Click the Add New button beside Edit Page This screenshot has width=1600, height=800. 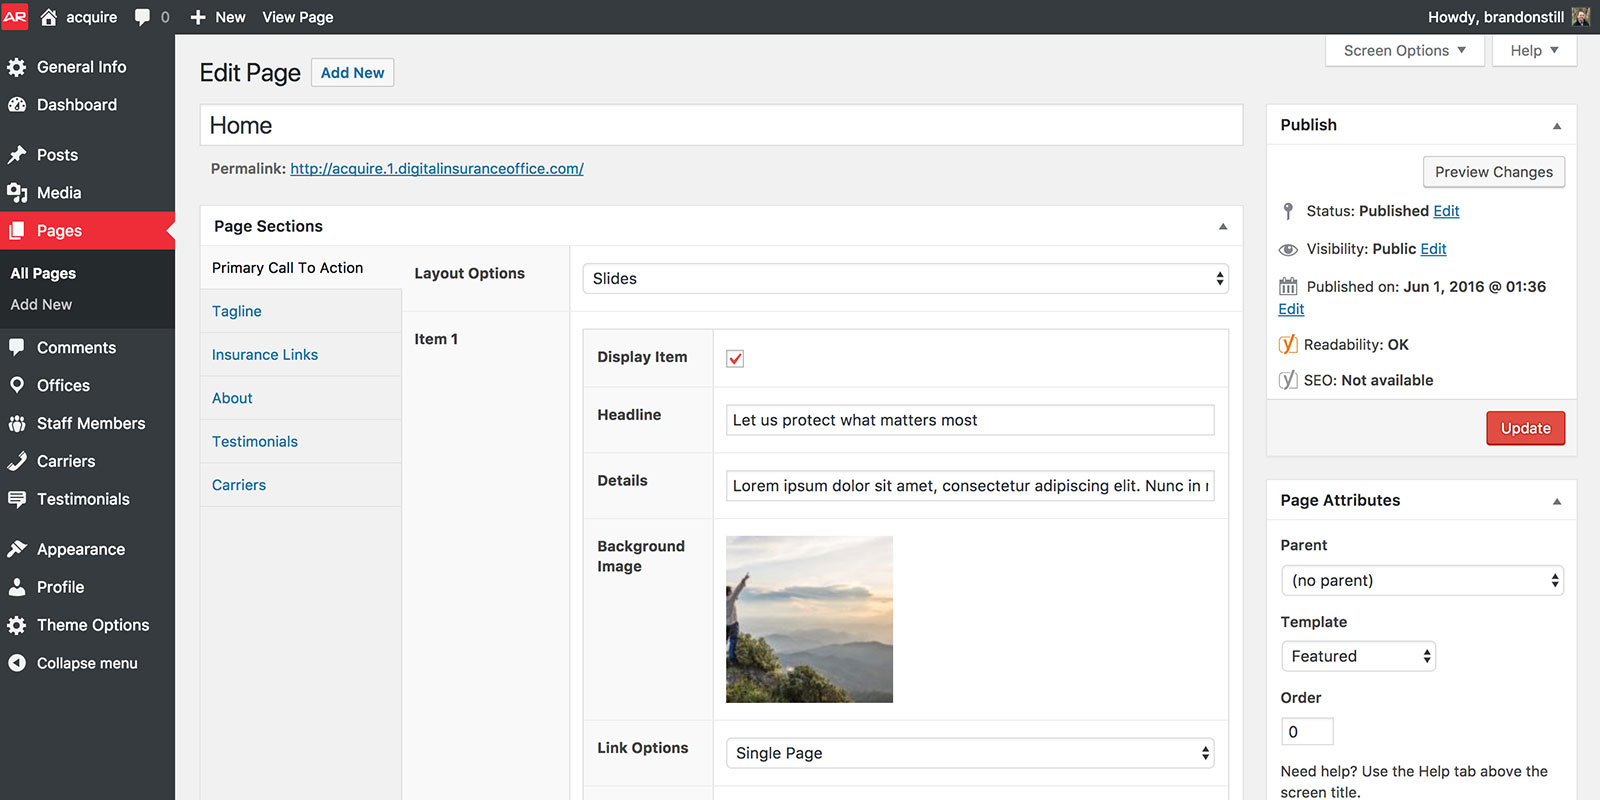point(352,73)
